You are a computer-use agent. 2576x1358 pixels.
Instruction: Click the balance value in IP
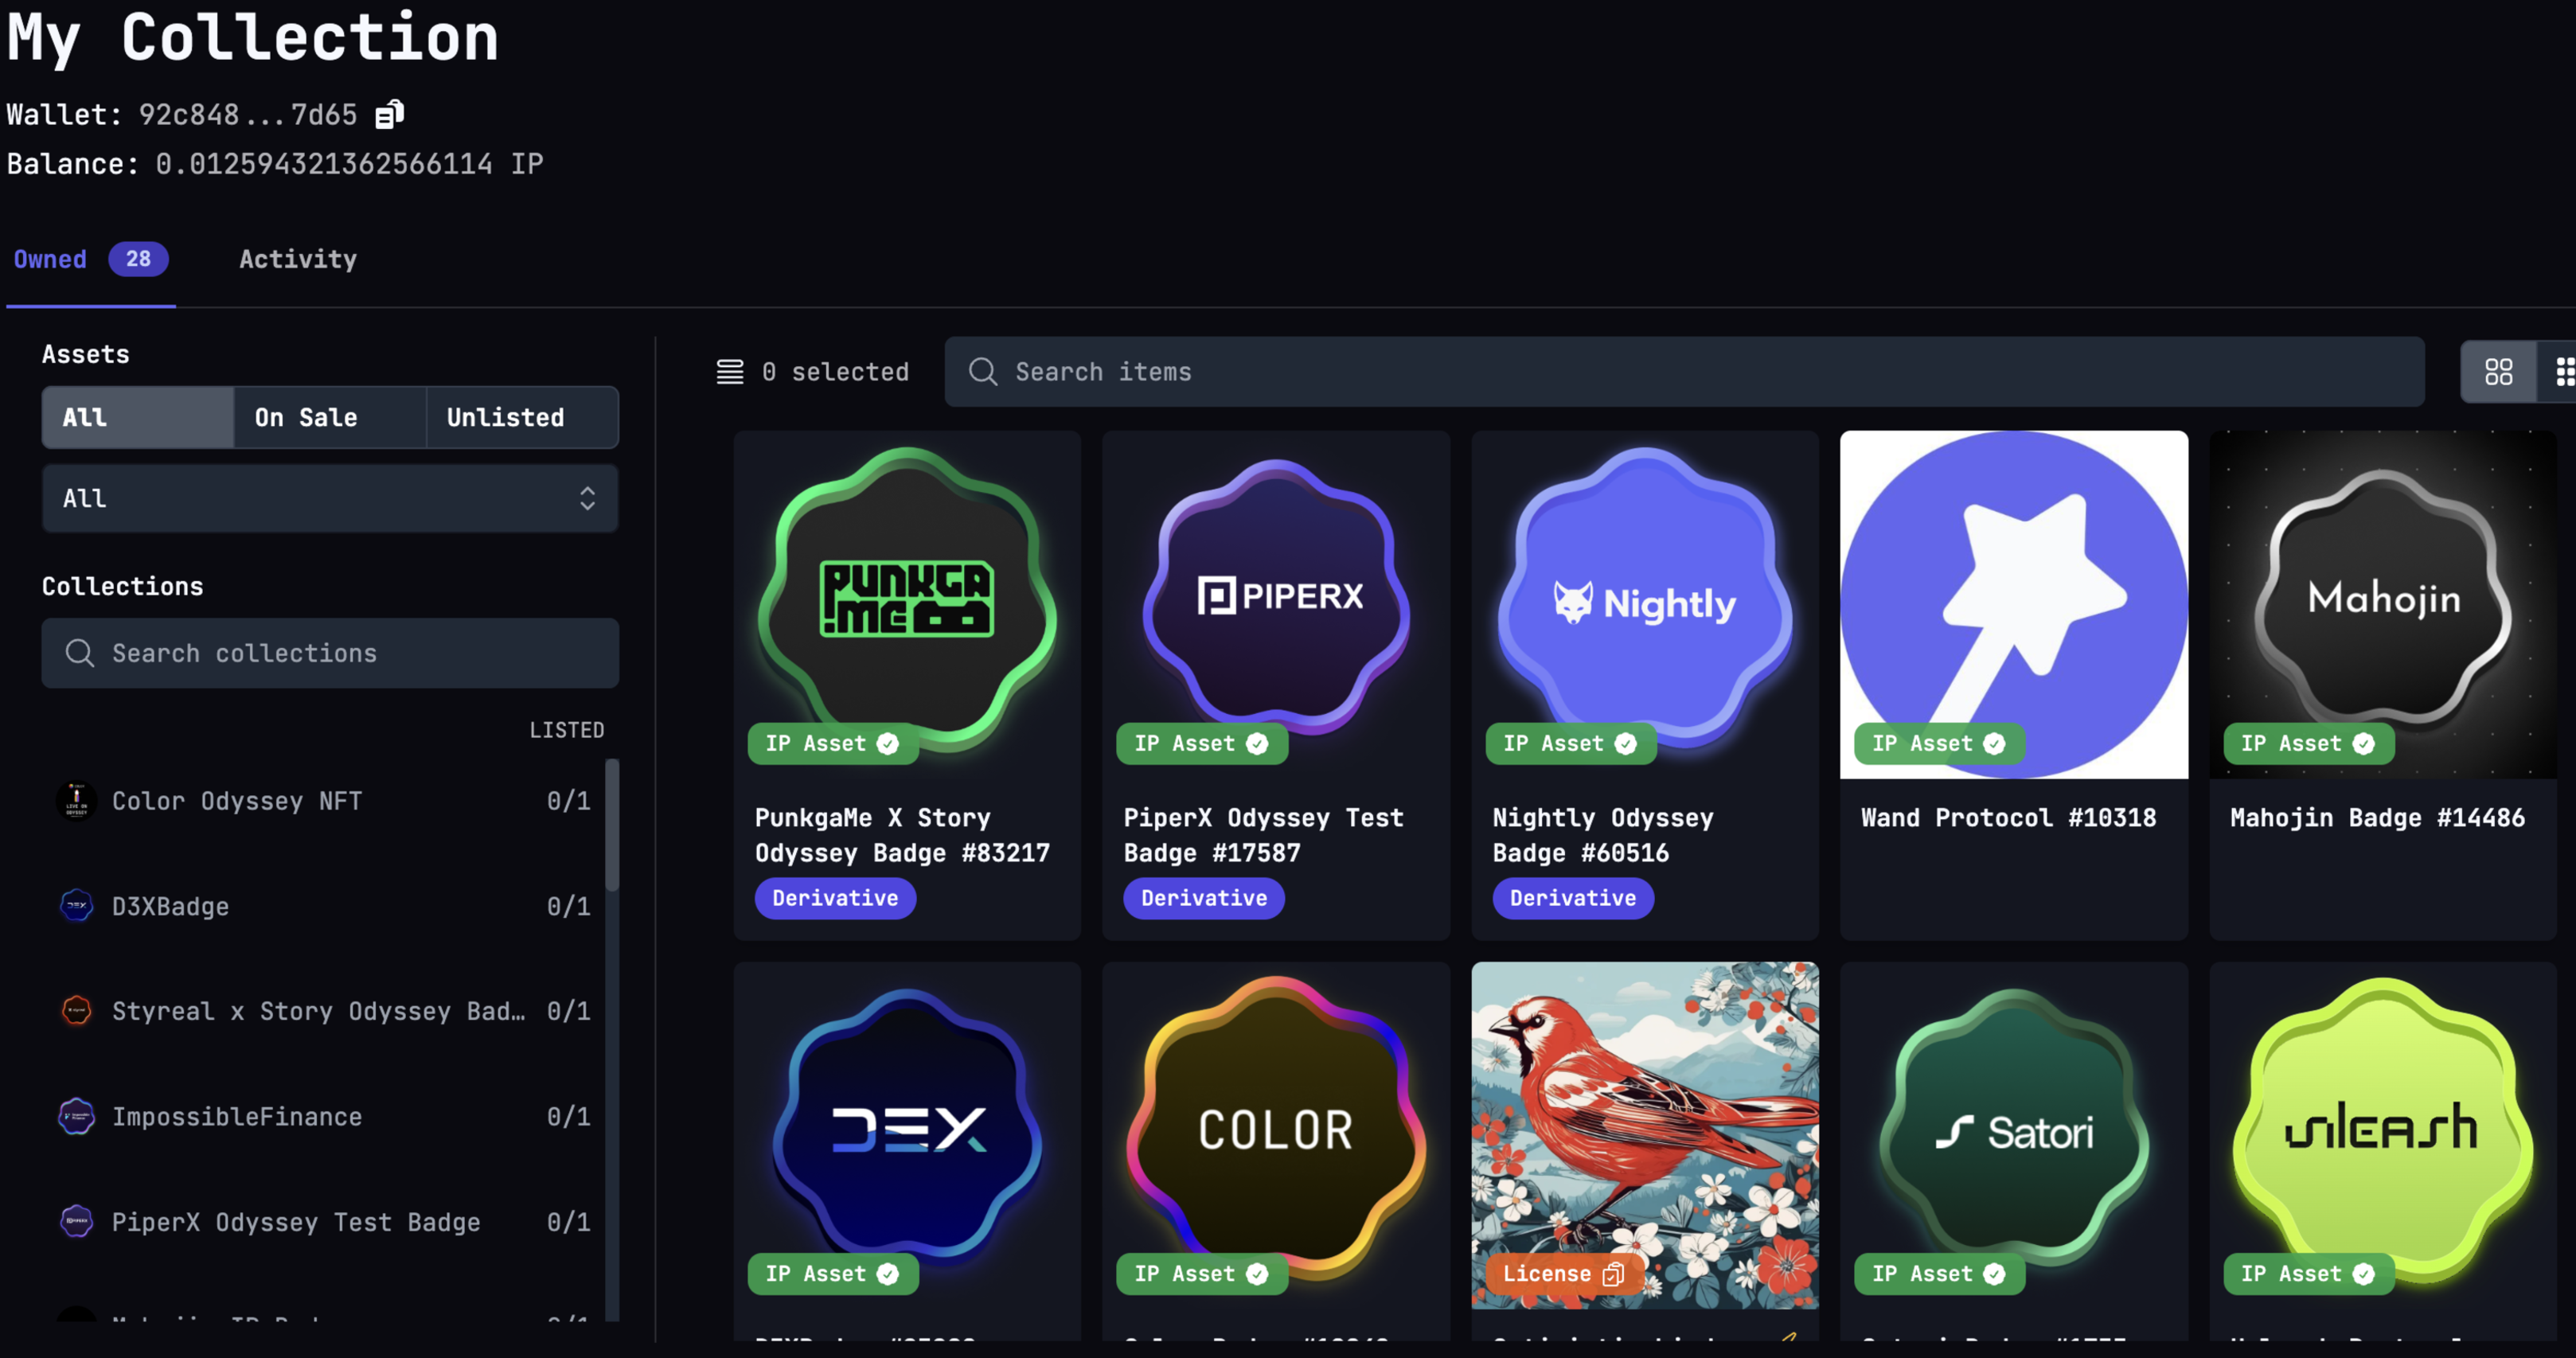click(x=349, y=164)
